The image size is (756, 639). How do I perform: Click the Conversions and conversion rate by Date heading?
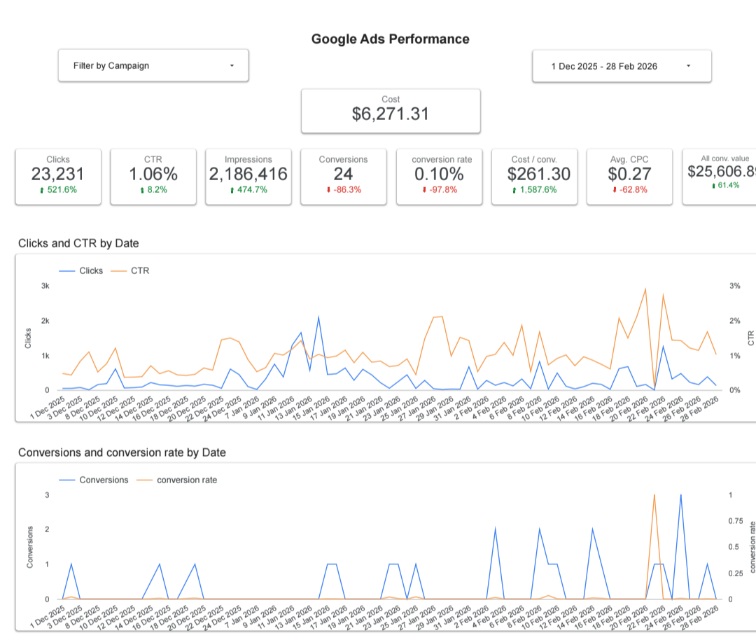coord(122,453)
